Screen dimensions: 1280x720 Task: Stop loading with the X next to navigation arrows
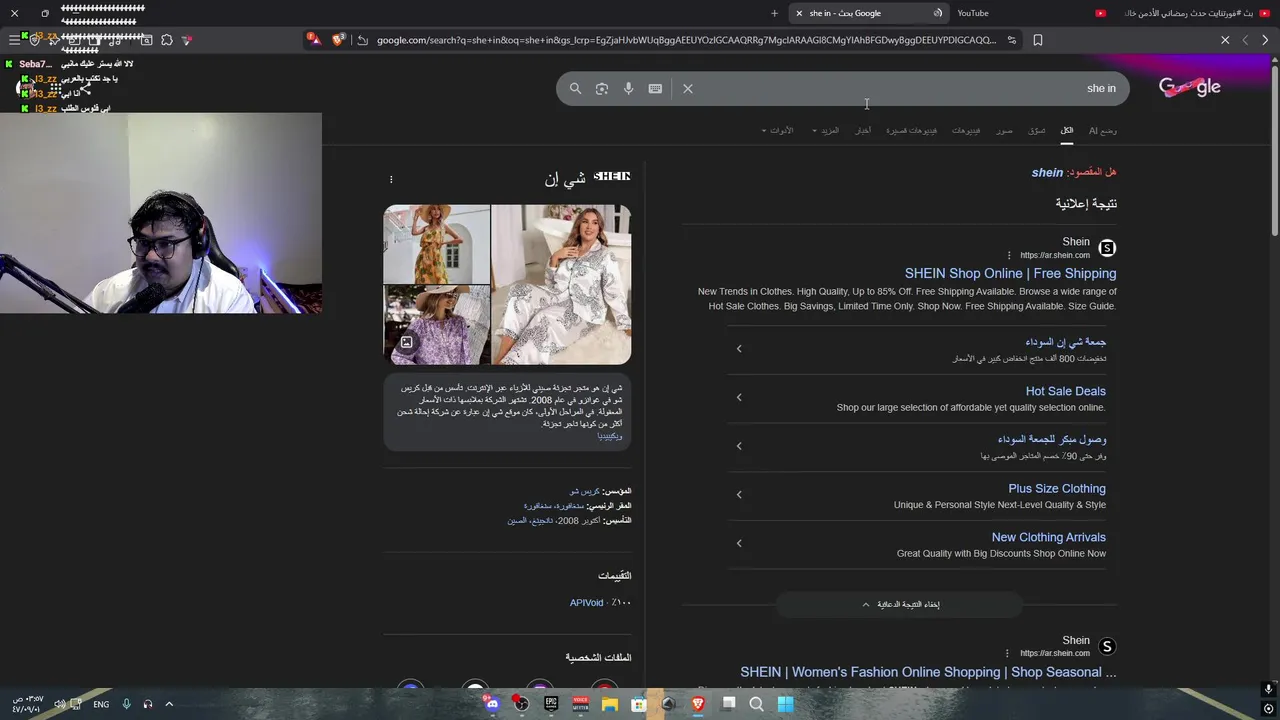click(1225, 40)
